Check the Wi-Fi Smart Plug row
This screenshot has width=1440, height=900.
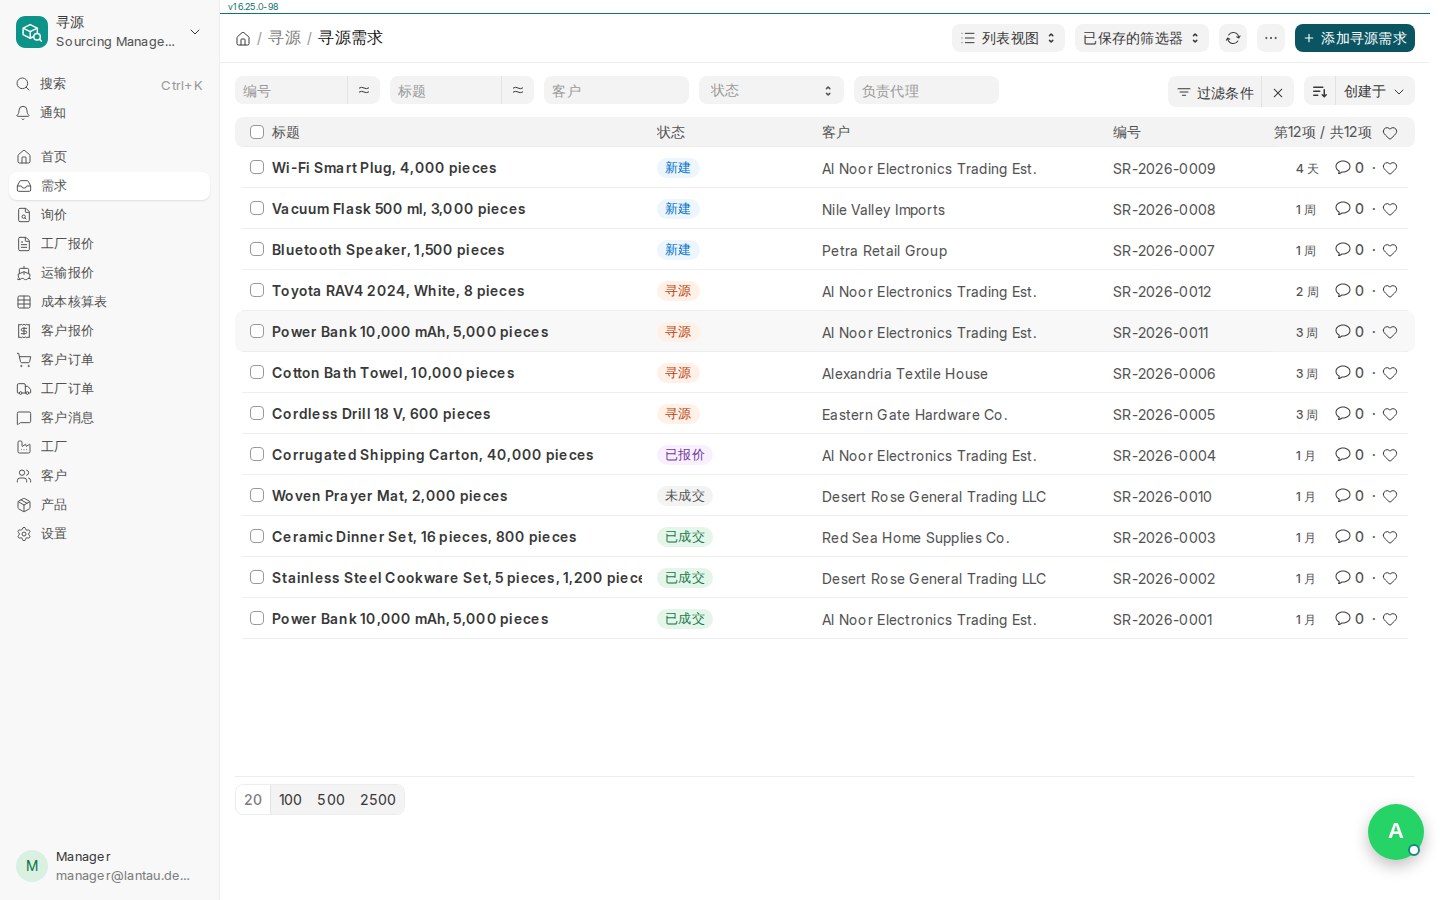pyautogui.click(x=257, y=167)
